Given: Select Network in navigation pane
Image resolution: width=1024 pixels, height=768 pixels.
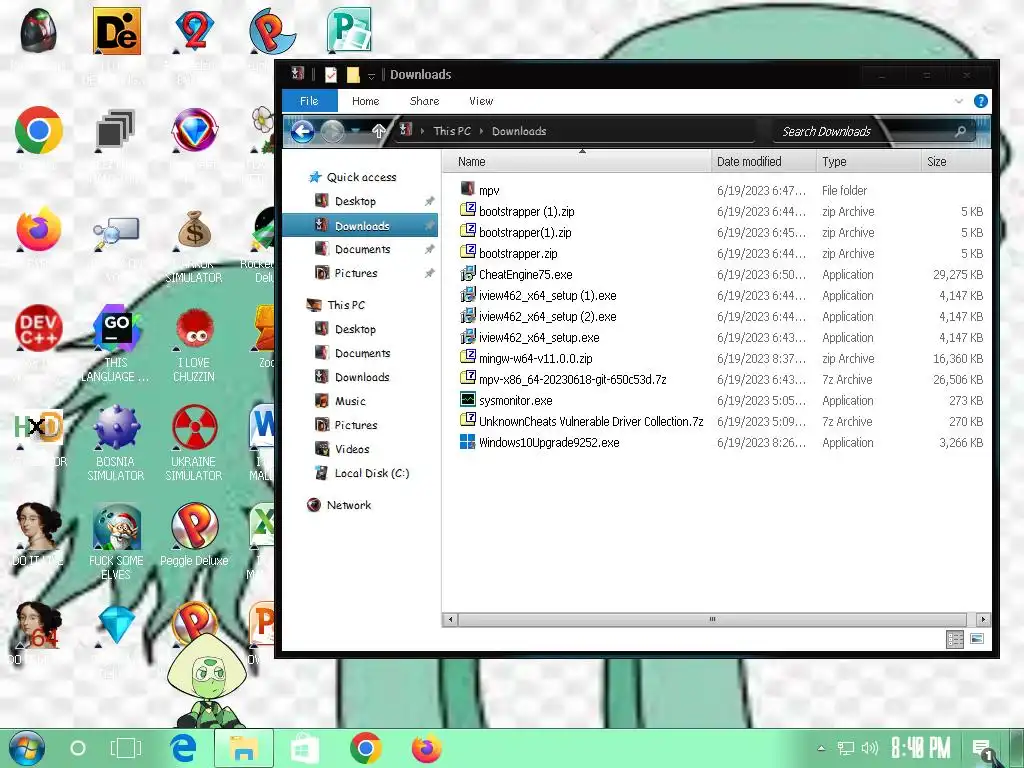Looking at the screenshot, I should [349, 505].
